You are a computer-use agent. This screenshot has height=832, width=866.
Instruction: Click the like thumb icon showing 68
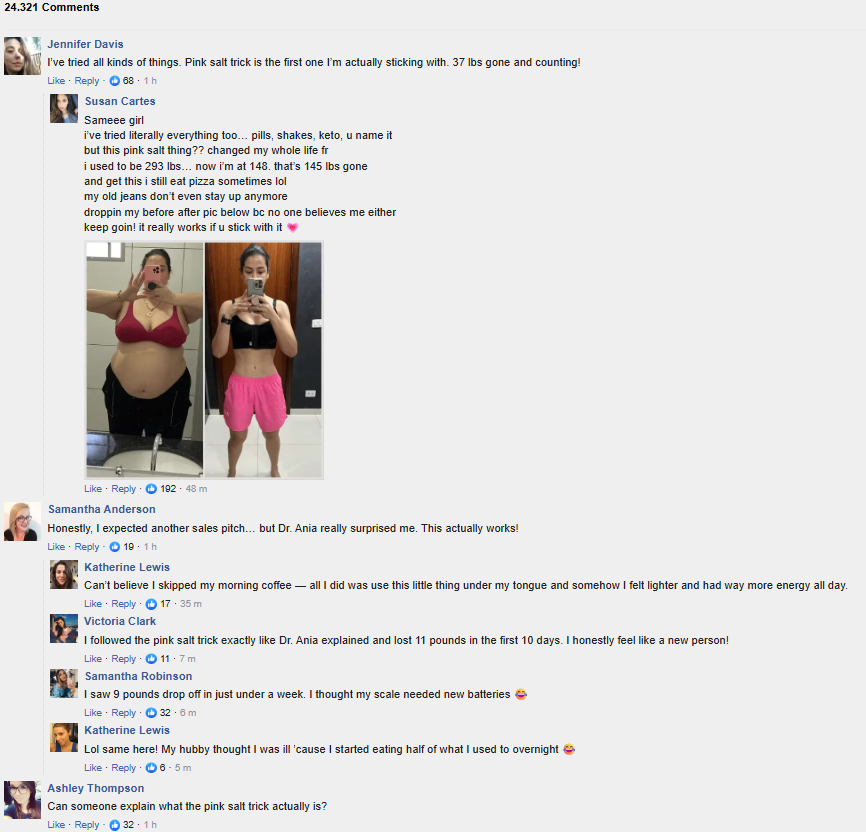tap(114, 81)
